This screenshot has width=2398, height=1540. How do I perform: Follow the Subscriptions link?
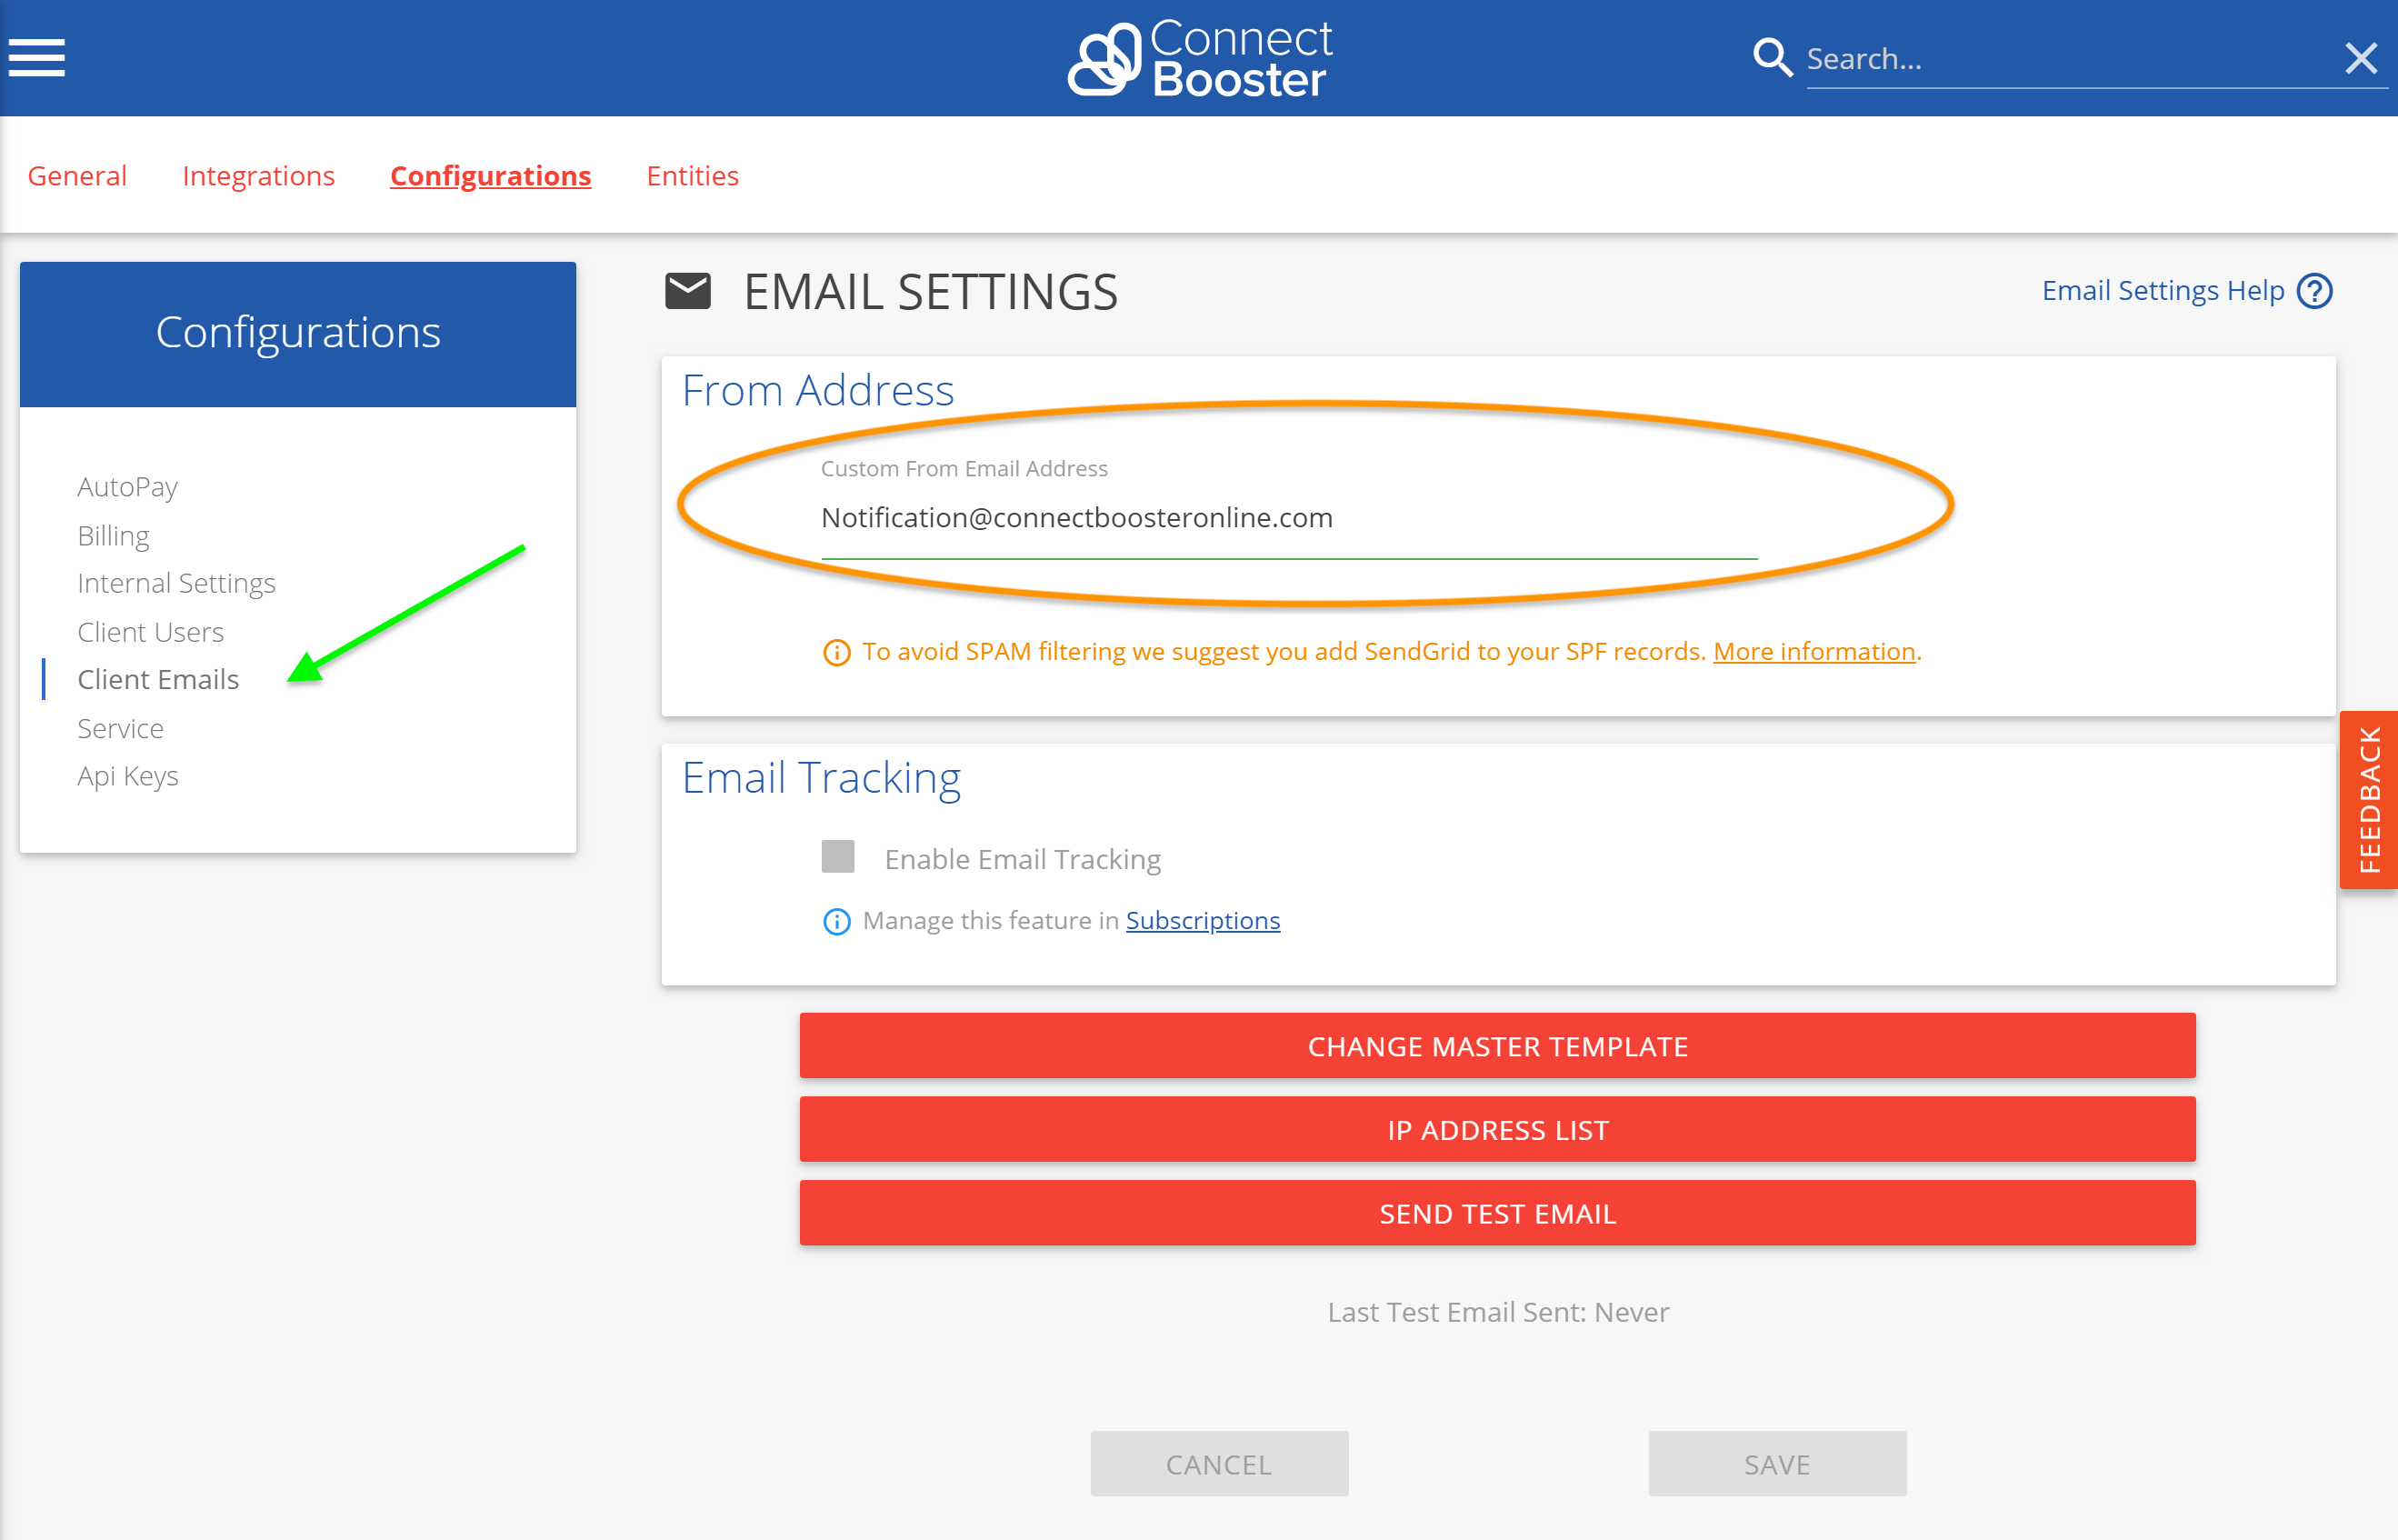[x=1202, y=920]
